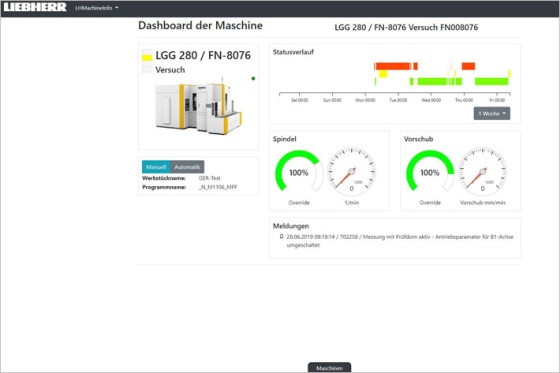Click the LGG 280 machine image
This screenshot has width=560, height=373.
pyautogui.click(x=198, y=105)
